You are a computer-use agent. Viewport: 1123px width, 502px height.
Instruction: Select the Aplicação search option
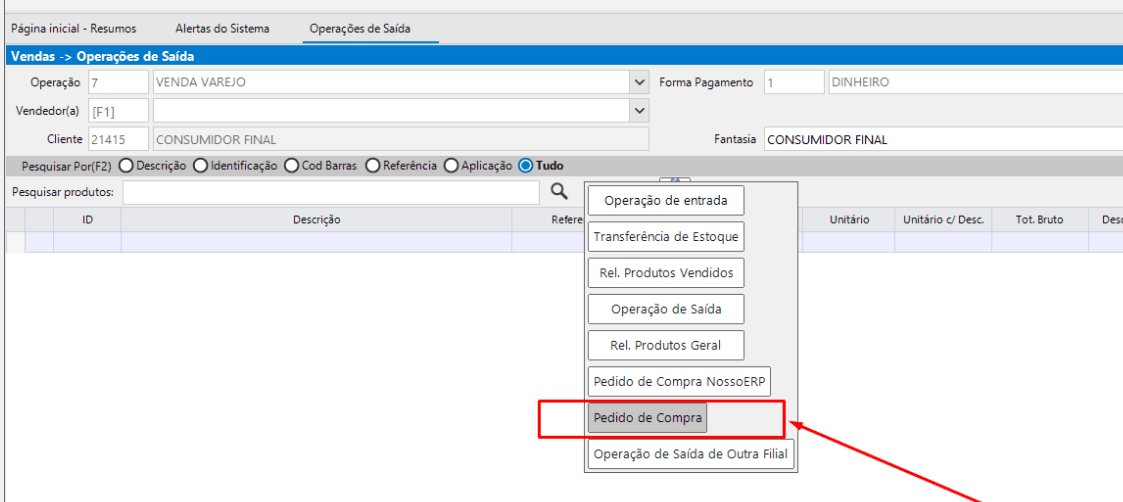[x=478, y=165]
